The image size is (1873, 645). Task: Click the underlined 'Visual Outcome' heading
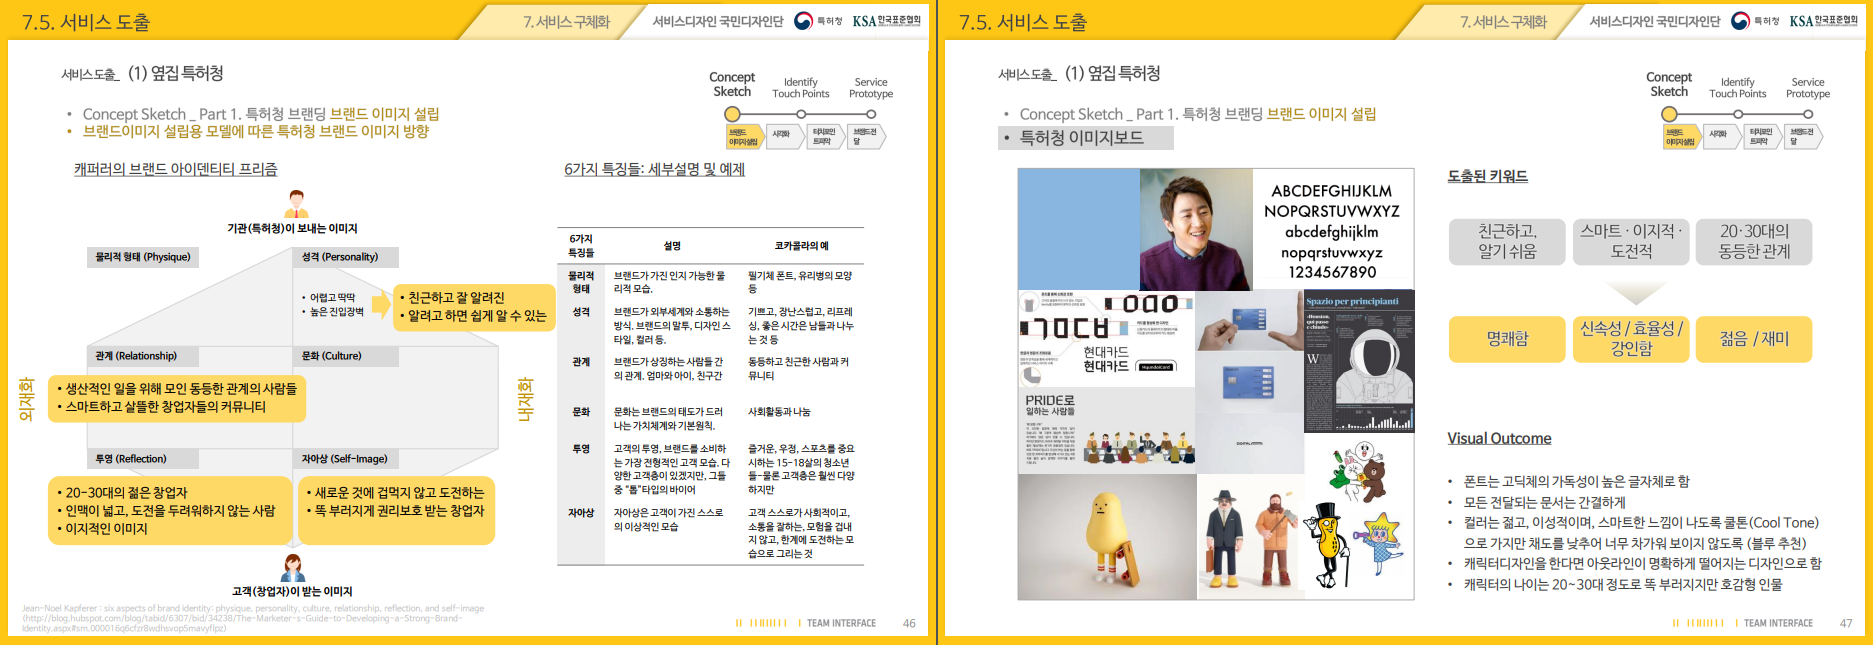(x=1499, y=438)
